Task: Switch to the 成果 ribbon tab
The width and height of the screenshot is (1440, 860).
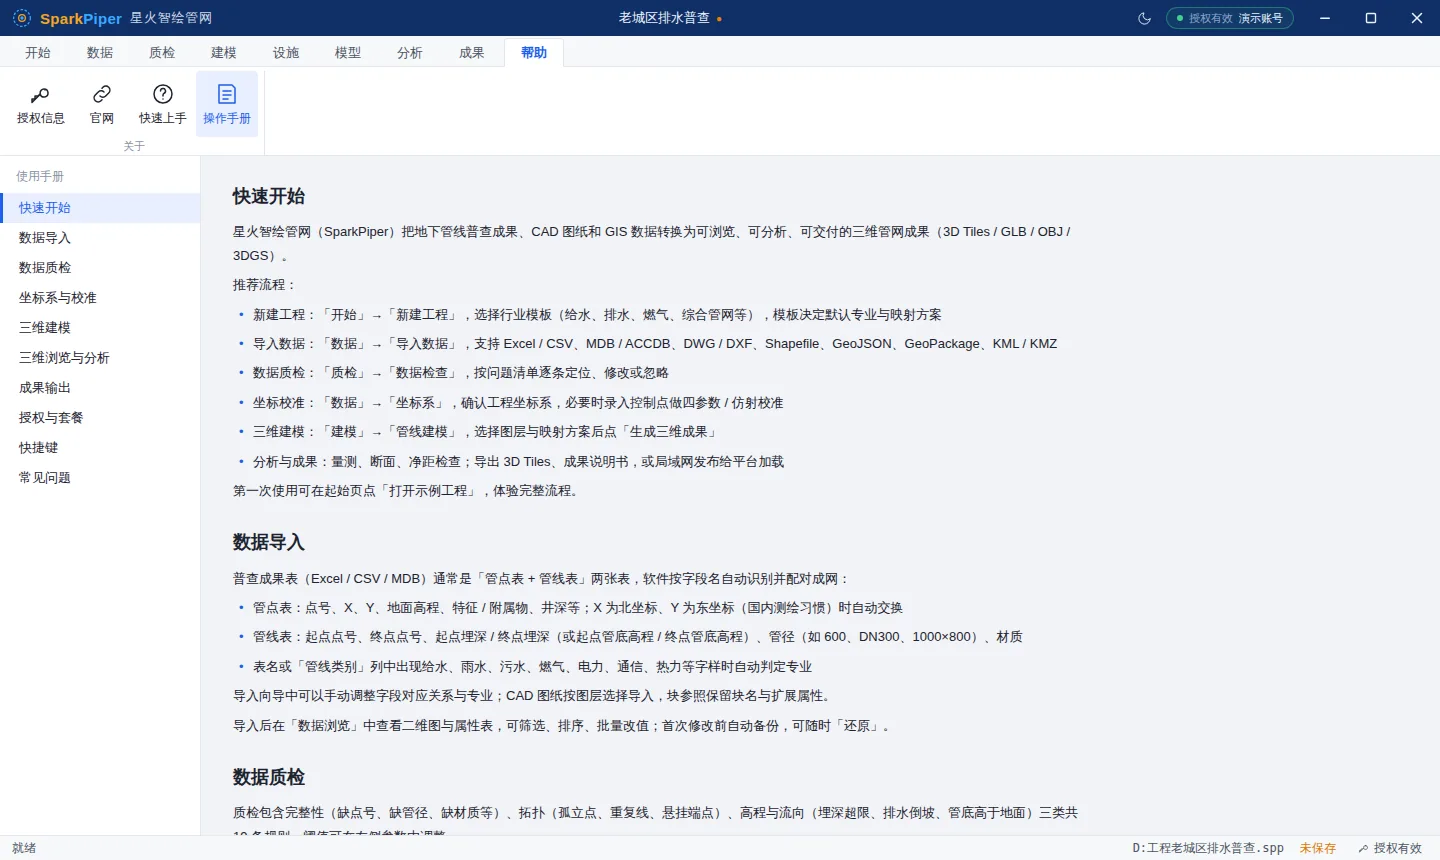Action: 472,53
